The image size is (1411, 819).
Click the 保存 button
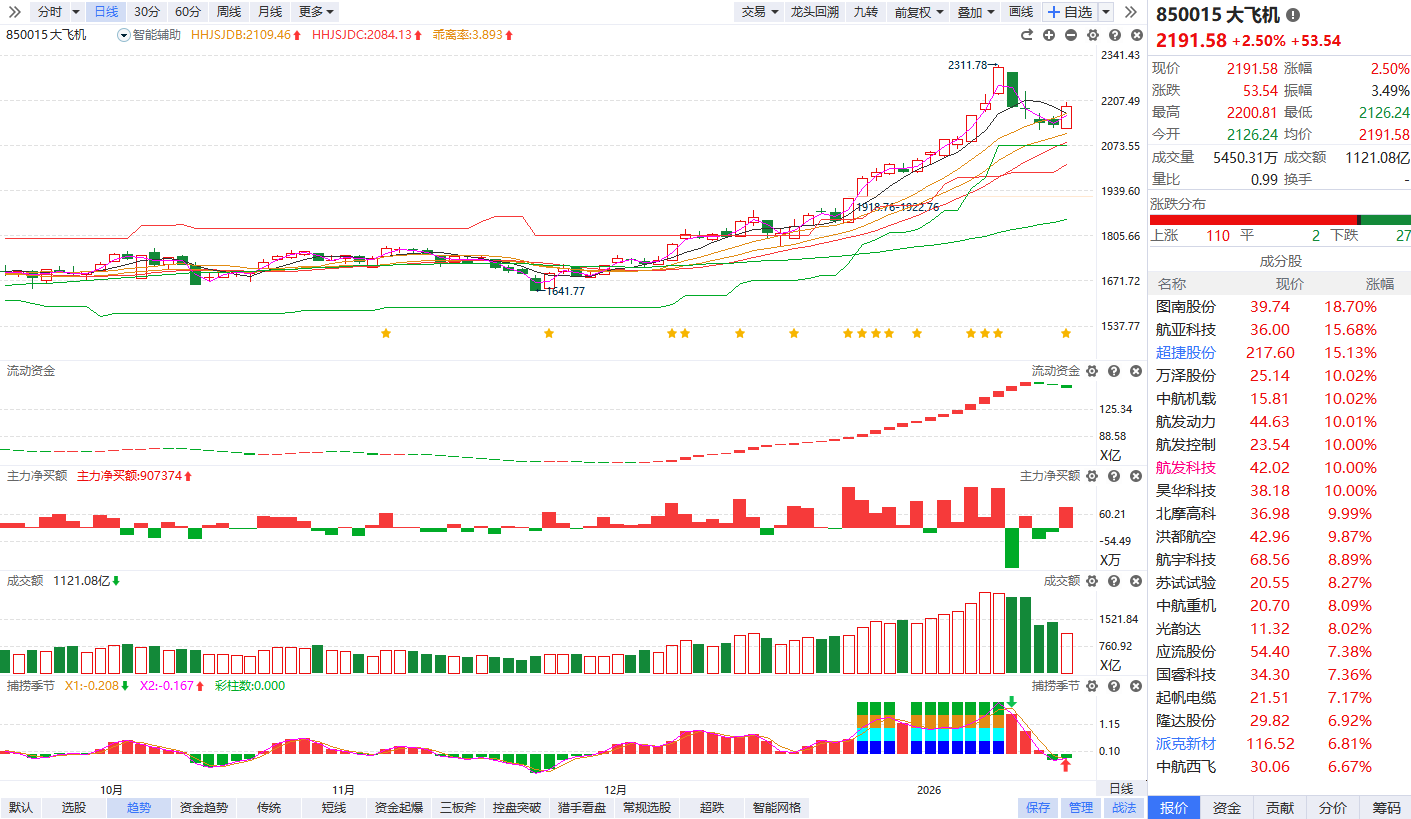(1038, 808)
